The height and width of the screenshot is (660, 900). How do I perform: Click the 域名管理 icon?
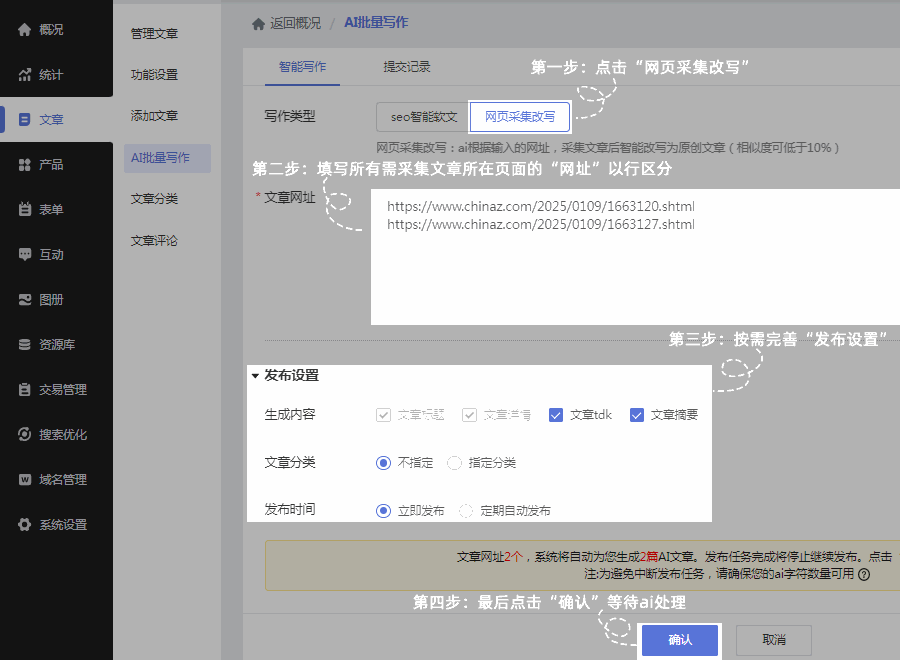(24, 480)
